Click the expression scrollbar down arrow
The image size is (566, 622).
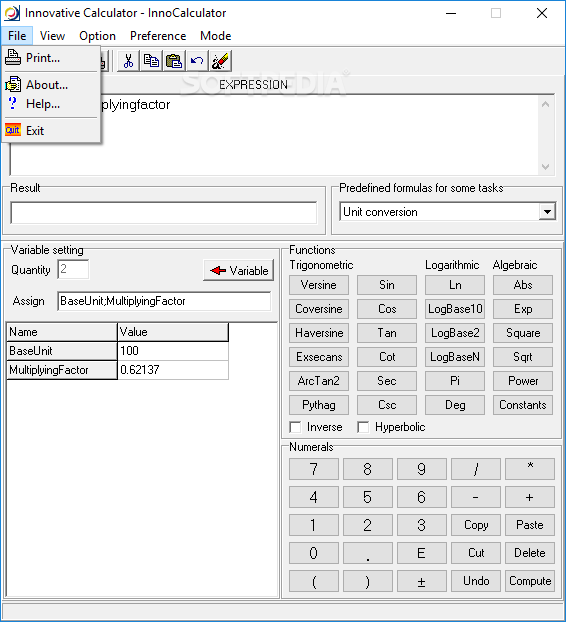tap(545, 167)
